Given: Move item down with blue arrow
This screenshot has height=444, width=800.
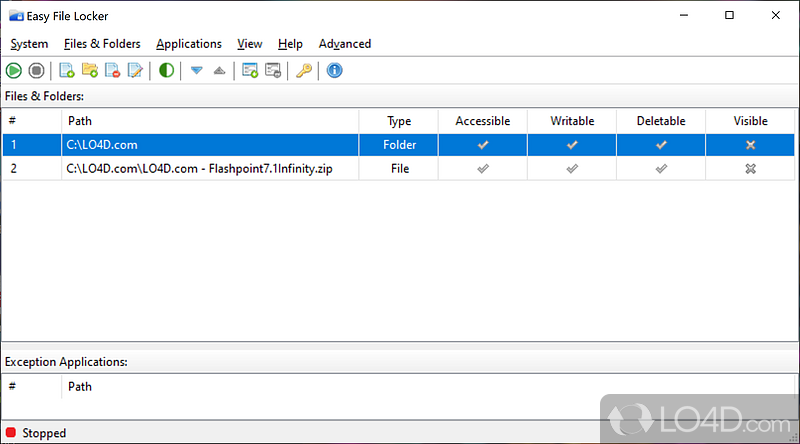Looking at the screenshot, I should point(196,70).
